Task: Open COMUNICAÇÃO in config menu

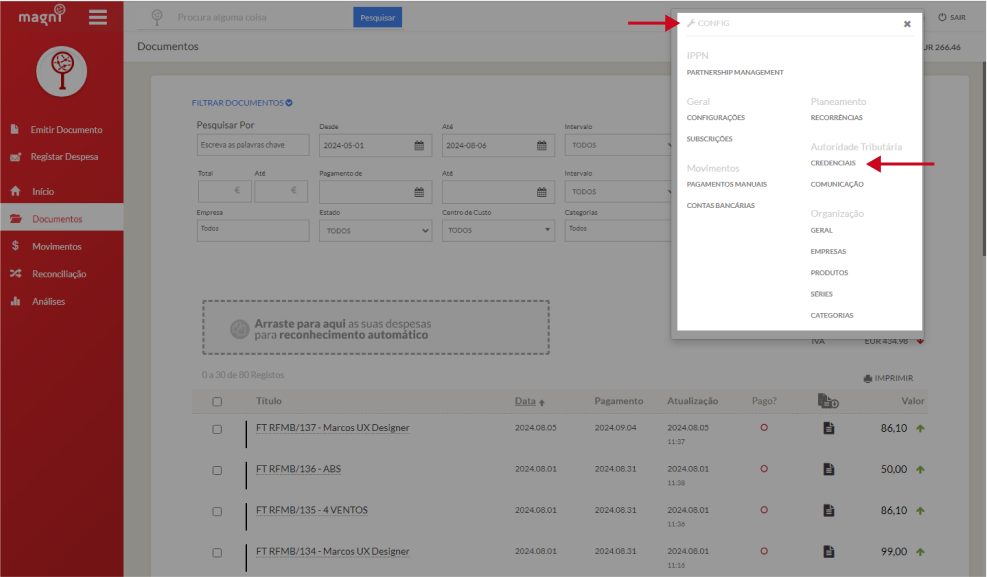Action: tap(837, 184)
